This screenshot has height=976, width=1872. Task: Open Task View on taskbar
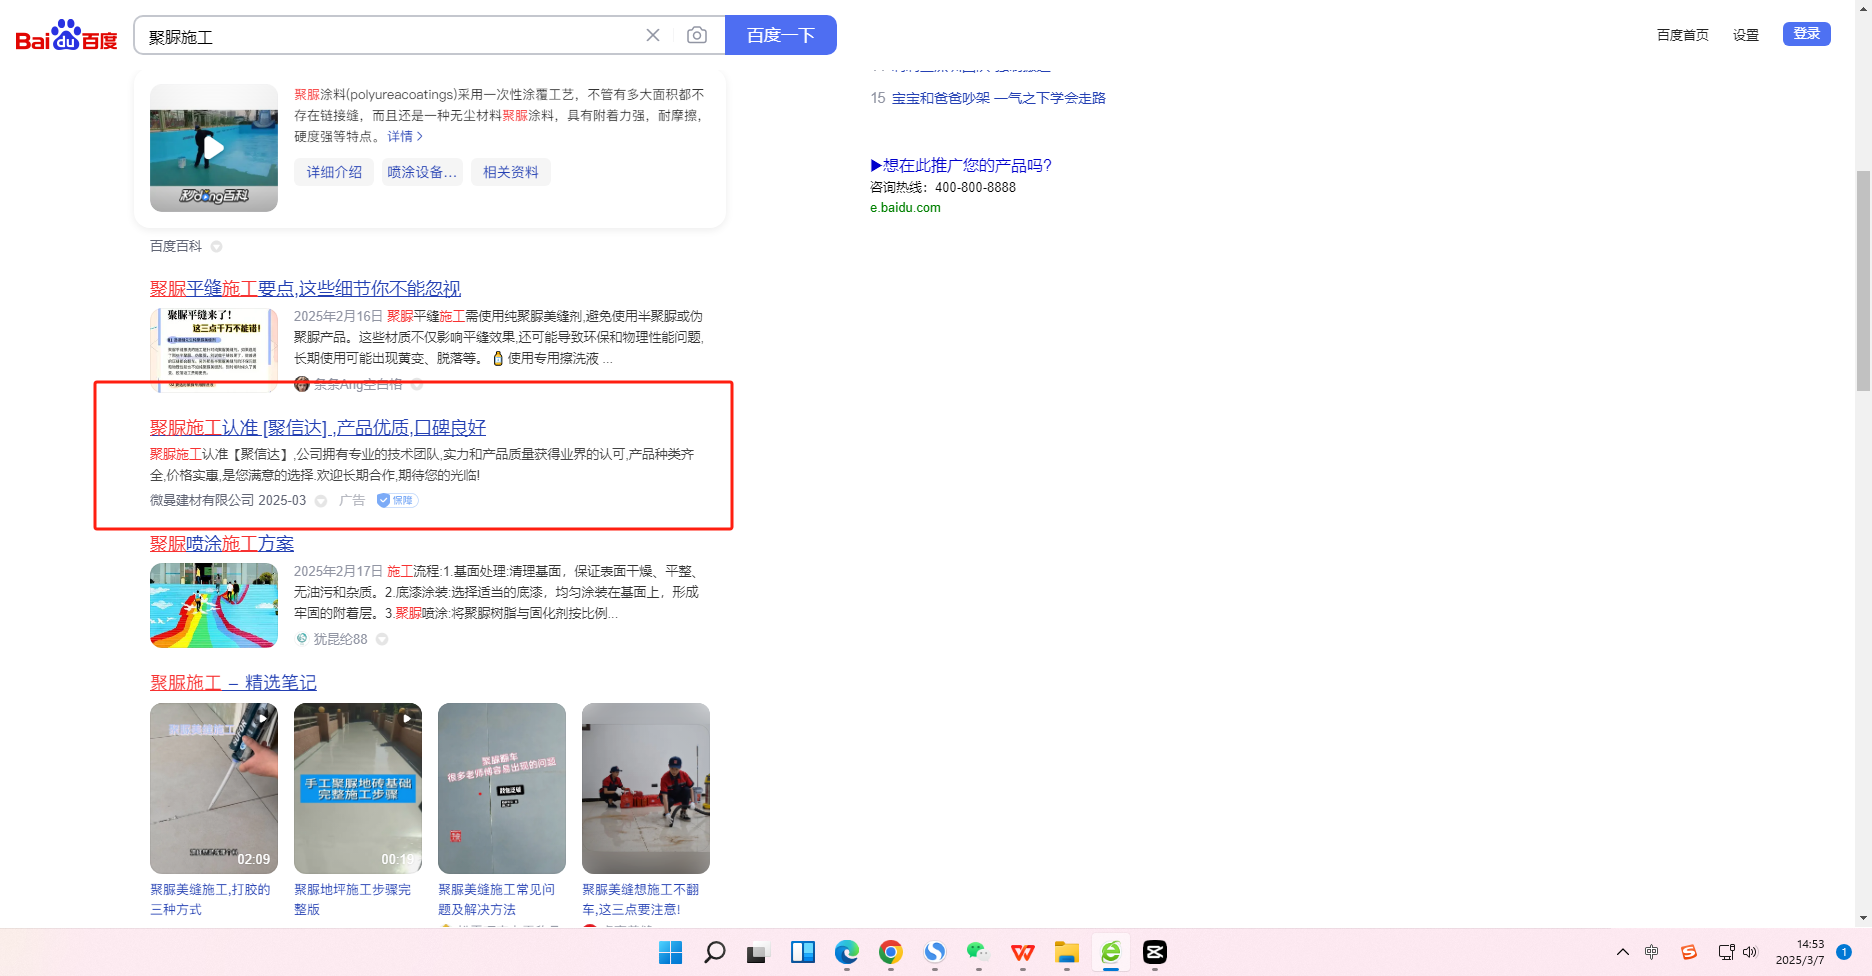[x=757, y=952]
